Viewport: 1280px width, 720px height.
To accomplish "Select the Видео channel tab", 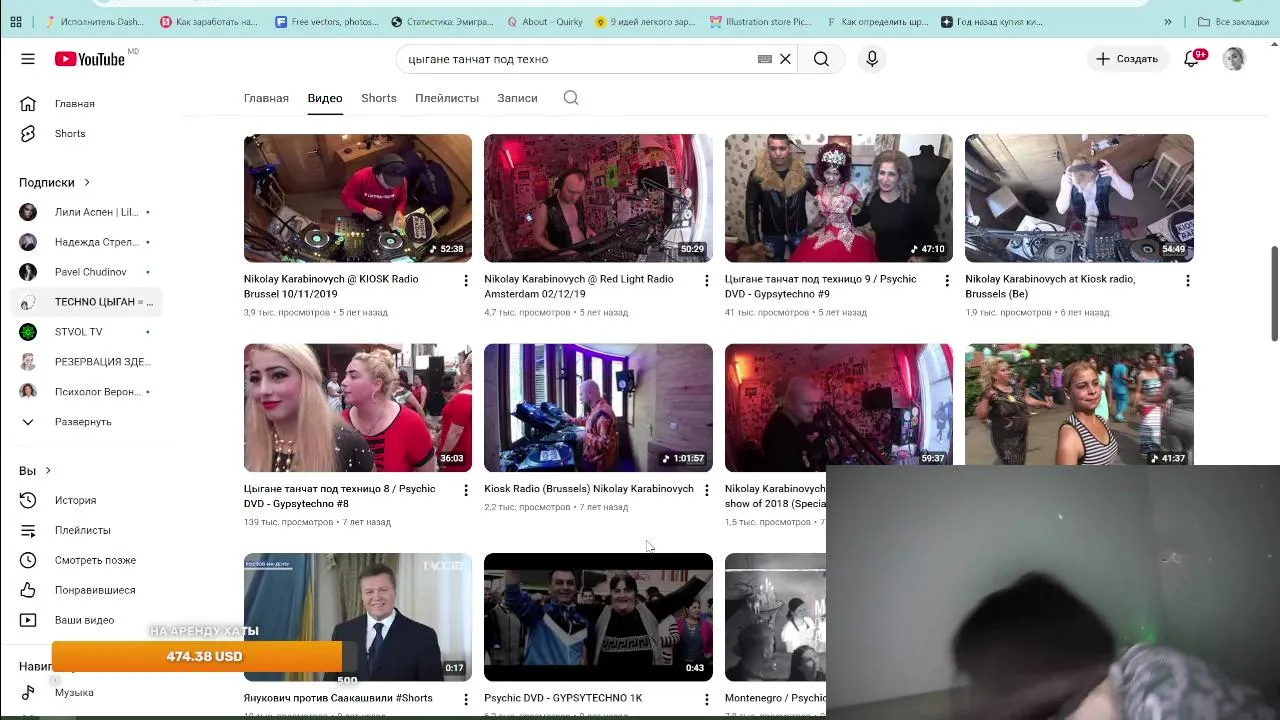I will [325, 98].
